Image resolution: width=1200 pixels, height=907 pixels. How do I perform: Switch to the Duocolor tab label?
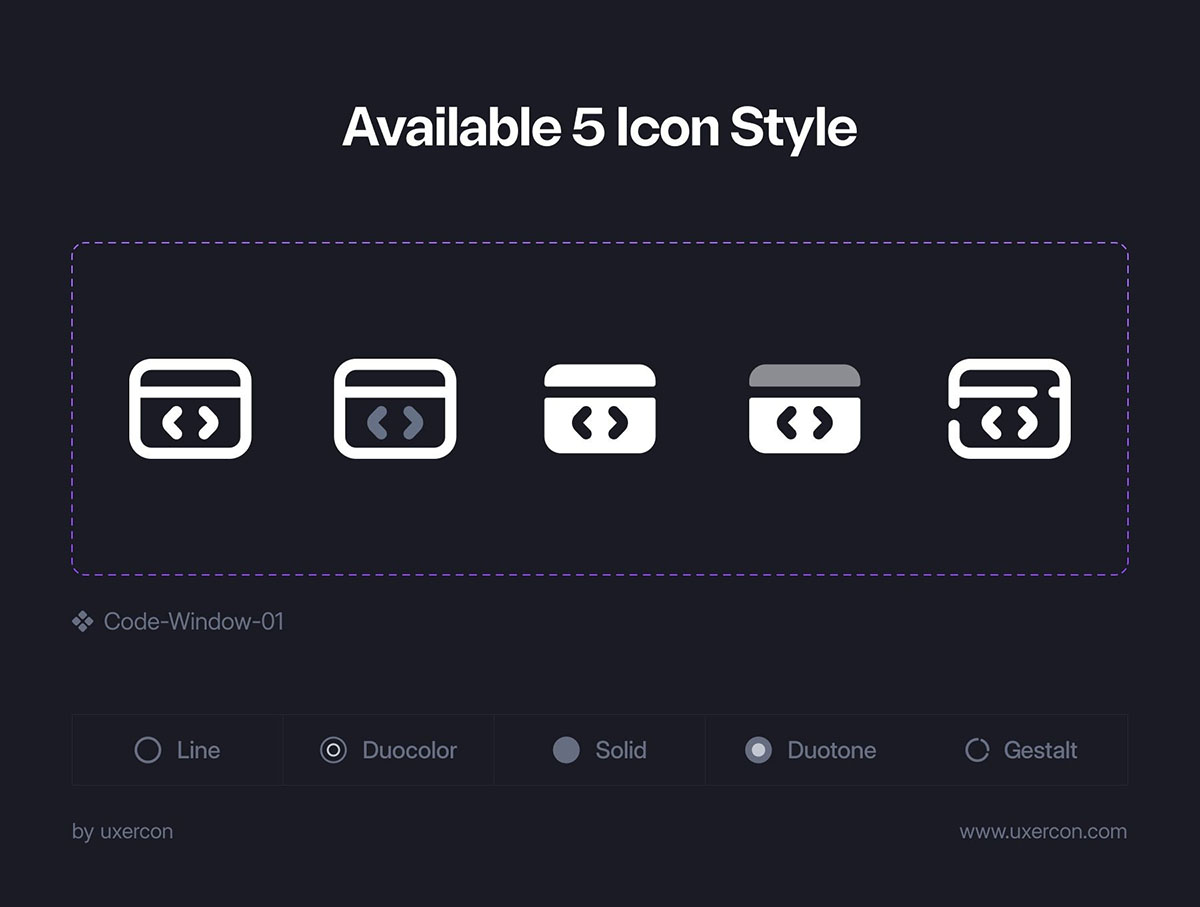410,750
